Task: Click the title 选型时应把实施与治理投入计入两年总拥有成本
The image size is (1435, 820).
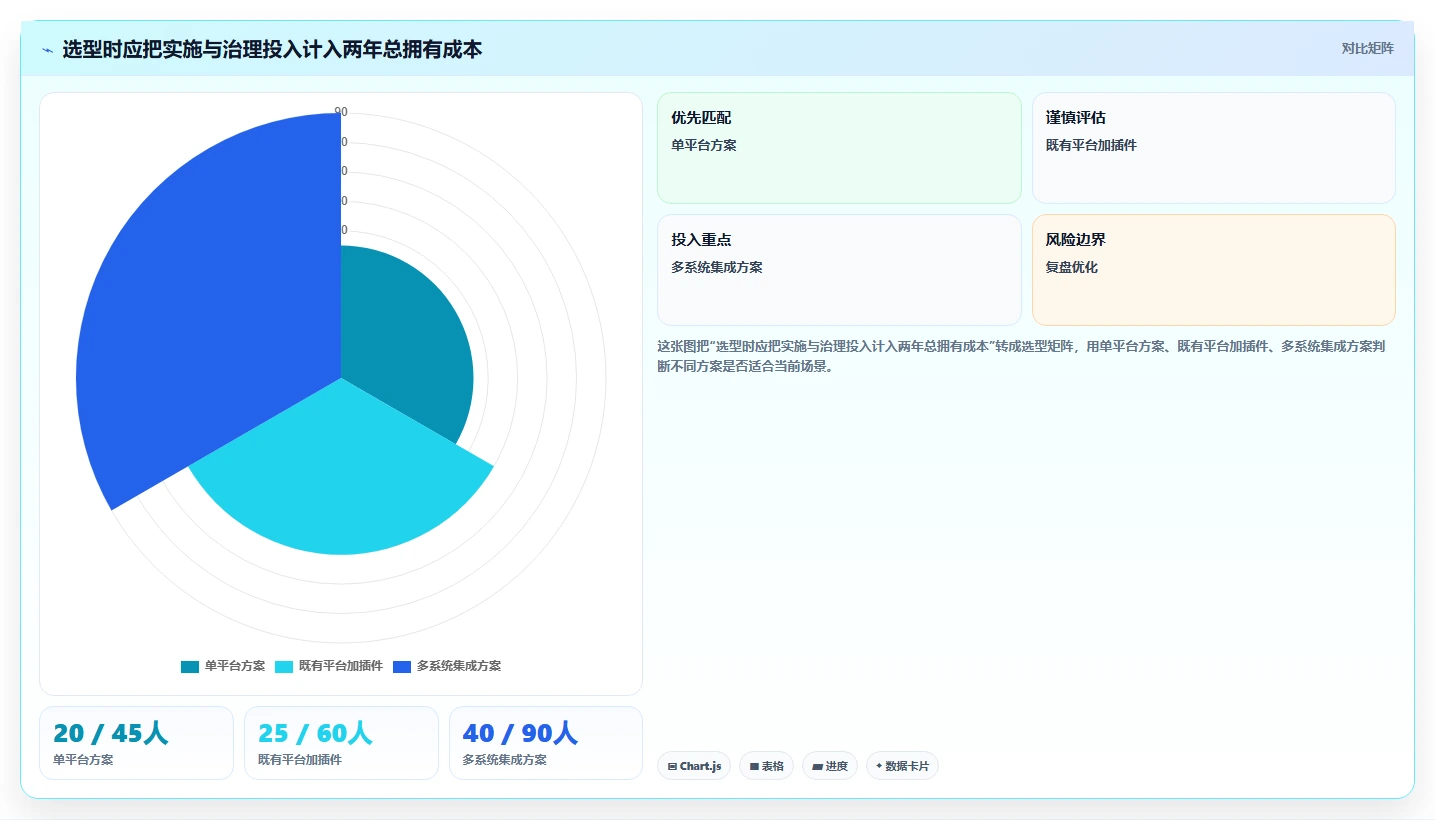Action: click(272, 49)
